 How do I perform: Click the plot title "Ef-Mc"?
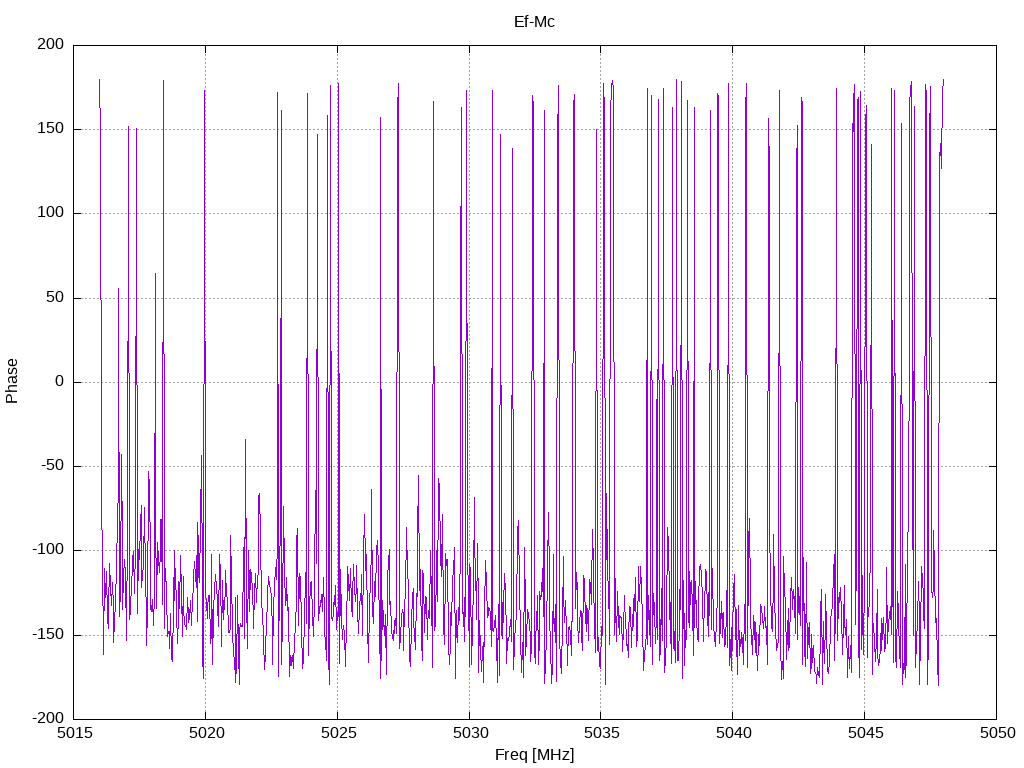click(534, 22)
